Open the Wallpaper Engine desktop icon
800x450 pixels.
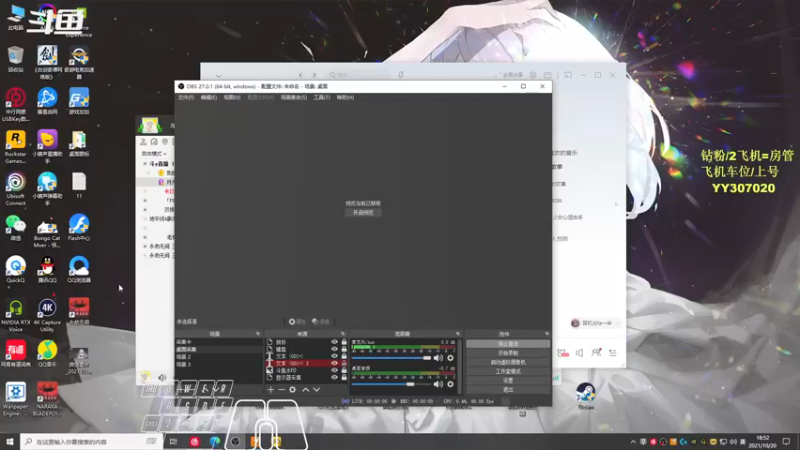point(15,399)
